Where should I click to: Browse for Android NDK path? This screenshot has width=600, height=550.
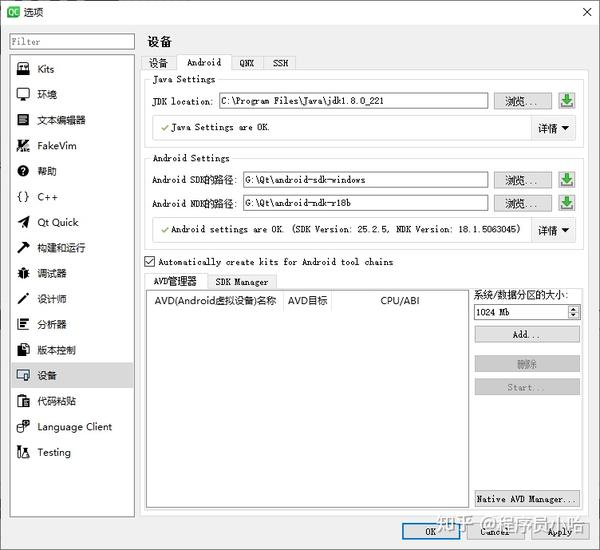[x=522, y=203]
